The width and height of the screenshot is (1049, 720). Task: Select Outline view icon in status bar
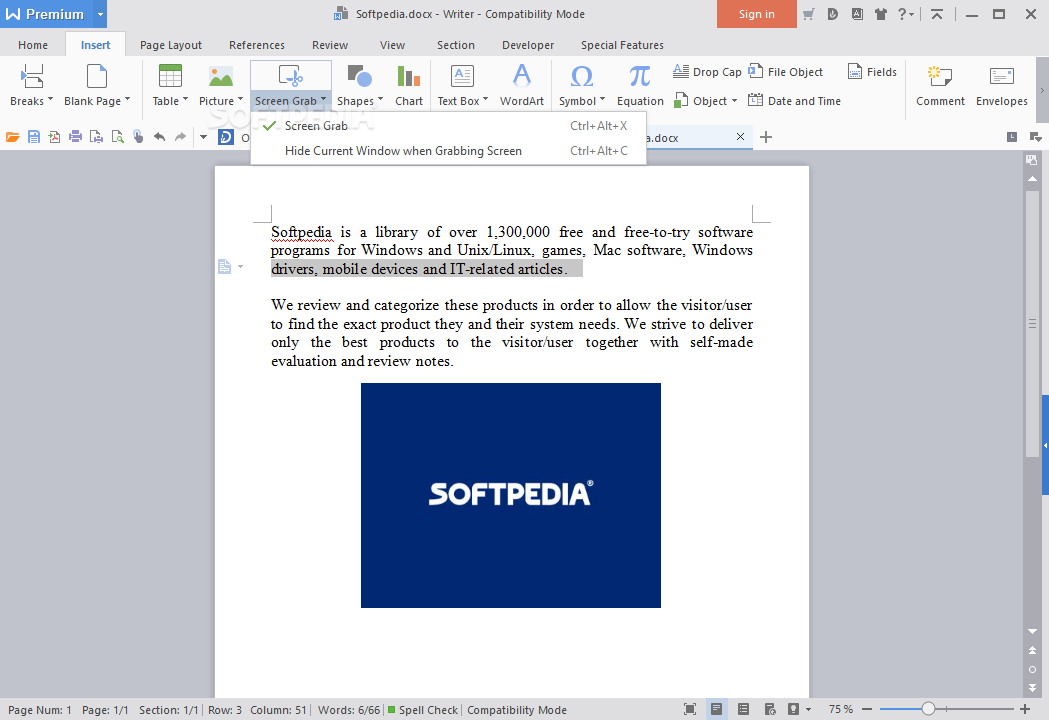pos(743,709)
